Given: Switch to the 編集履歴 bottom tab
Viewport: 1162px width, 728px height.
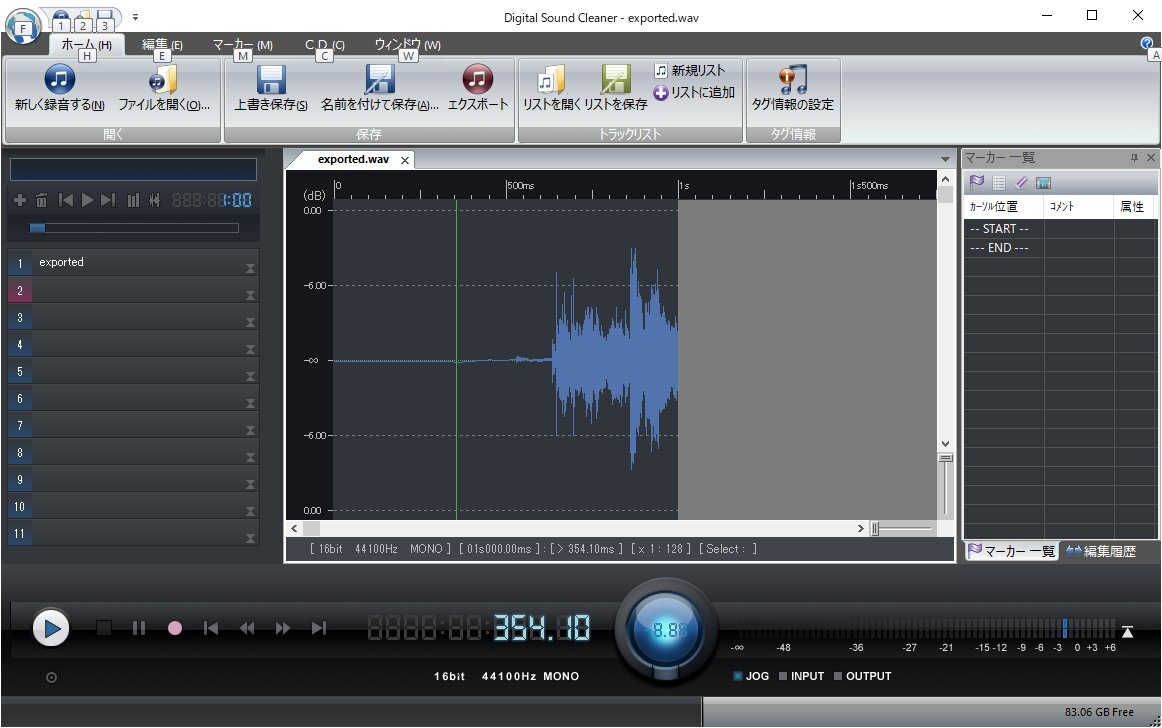Looking at the screenshot, I should [x=1101, y=551].
